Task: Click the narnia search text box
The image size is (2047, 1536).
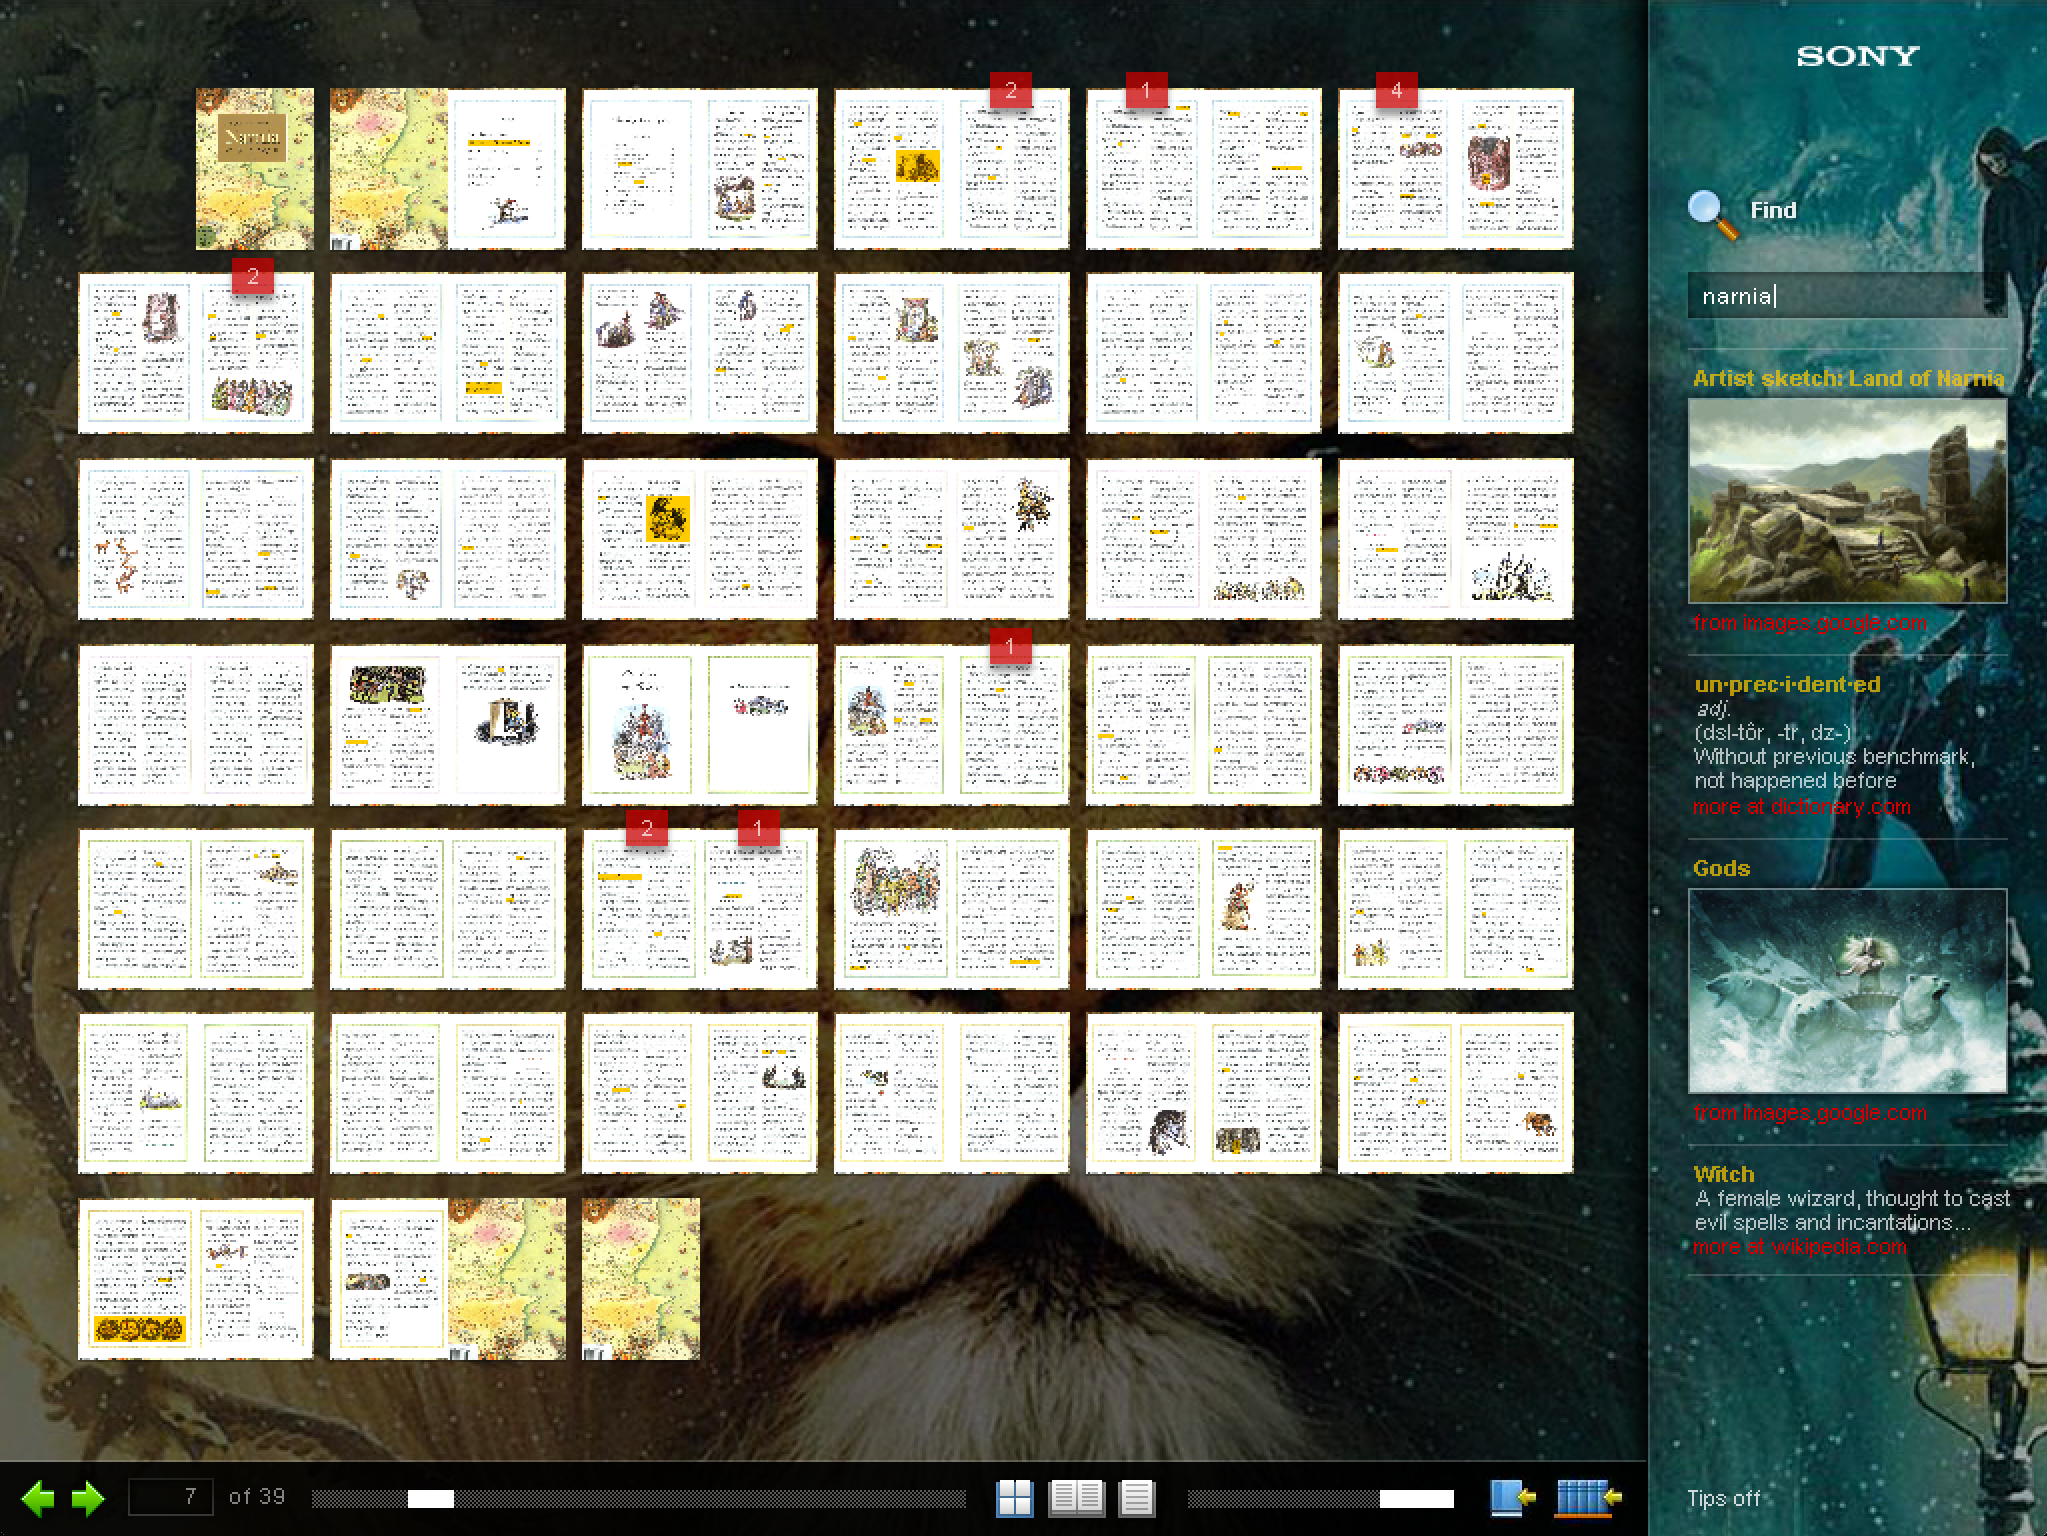Action: (1846, 296)
